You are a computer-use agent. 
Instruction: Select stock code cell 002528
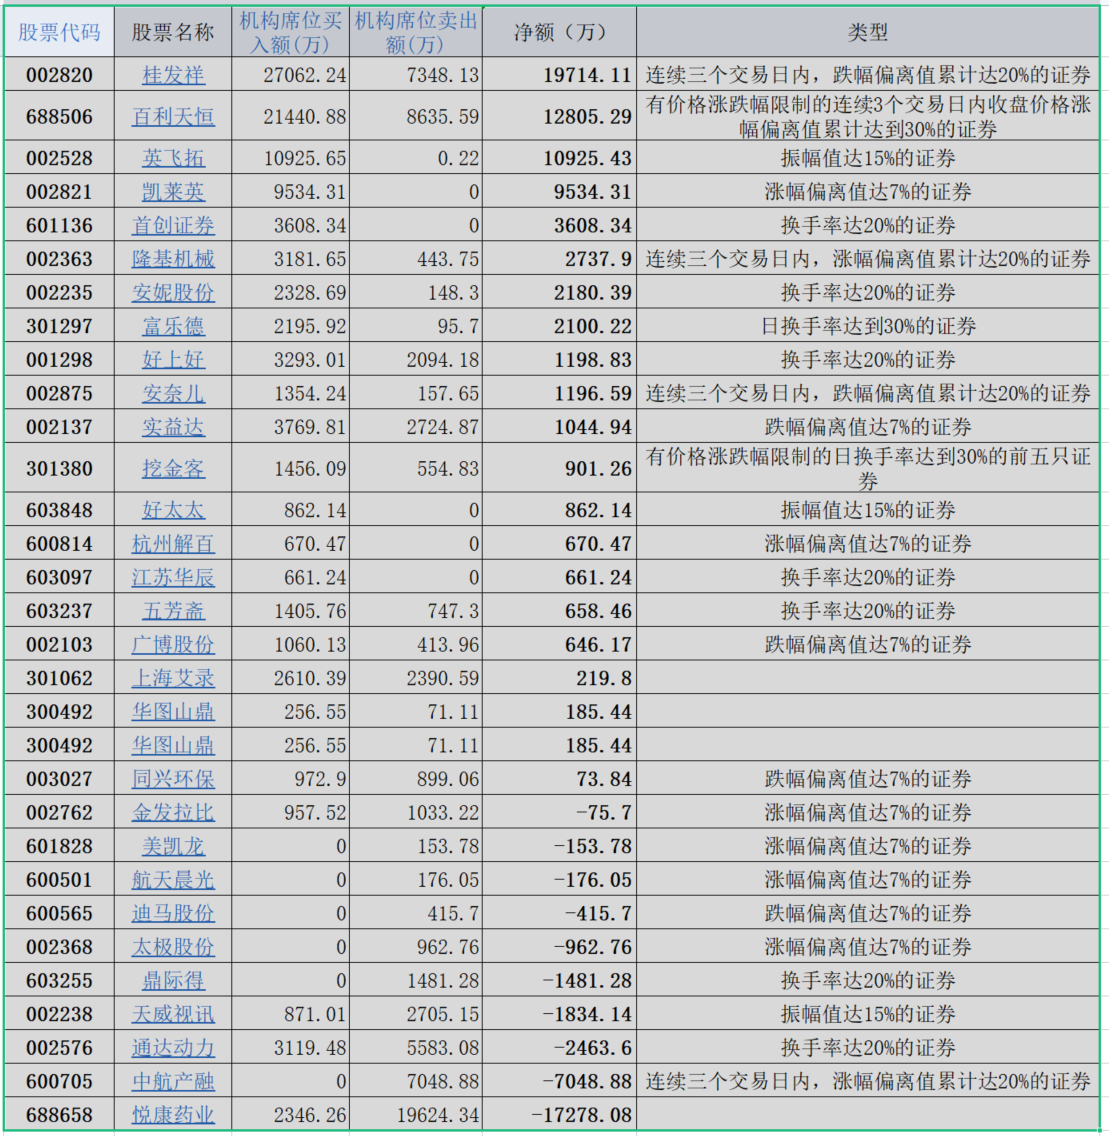[59, 158]
